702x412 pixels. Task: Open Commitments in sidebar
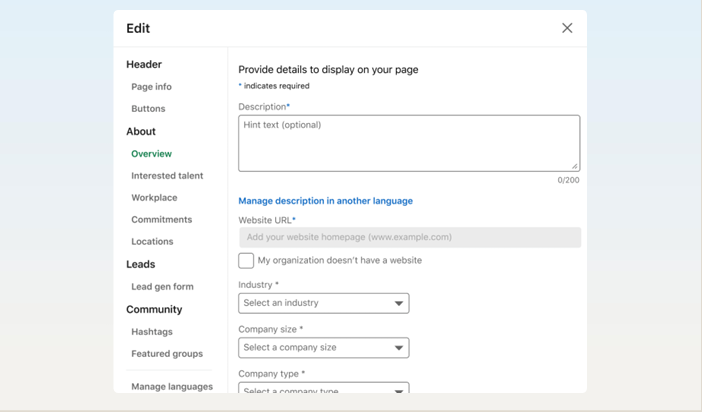tap(161, 220)
